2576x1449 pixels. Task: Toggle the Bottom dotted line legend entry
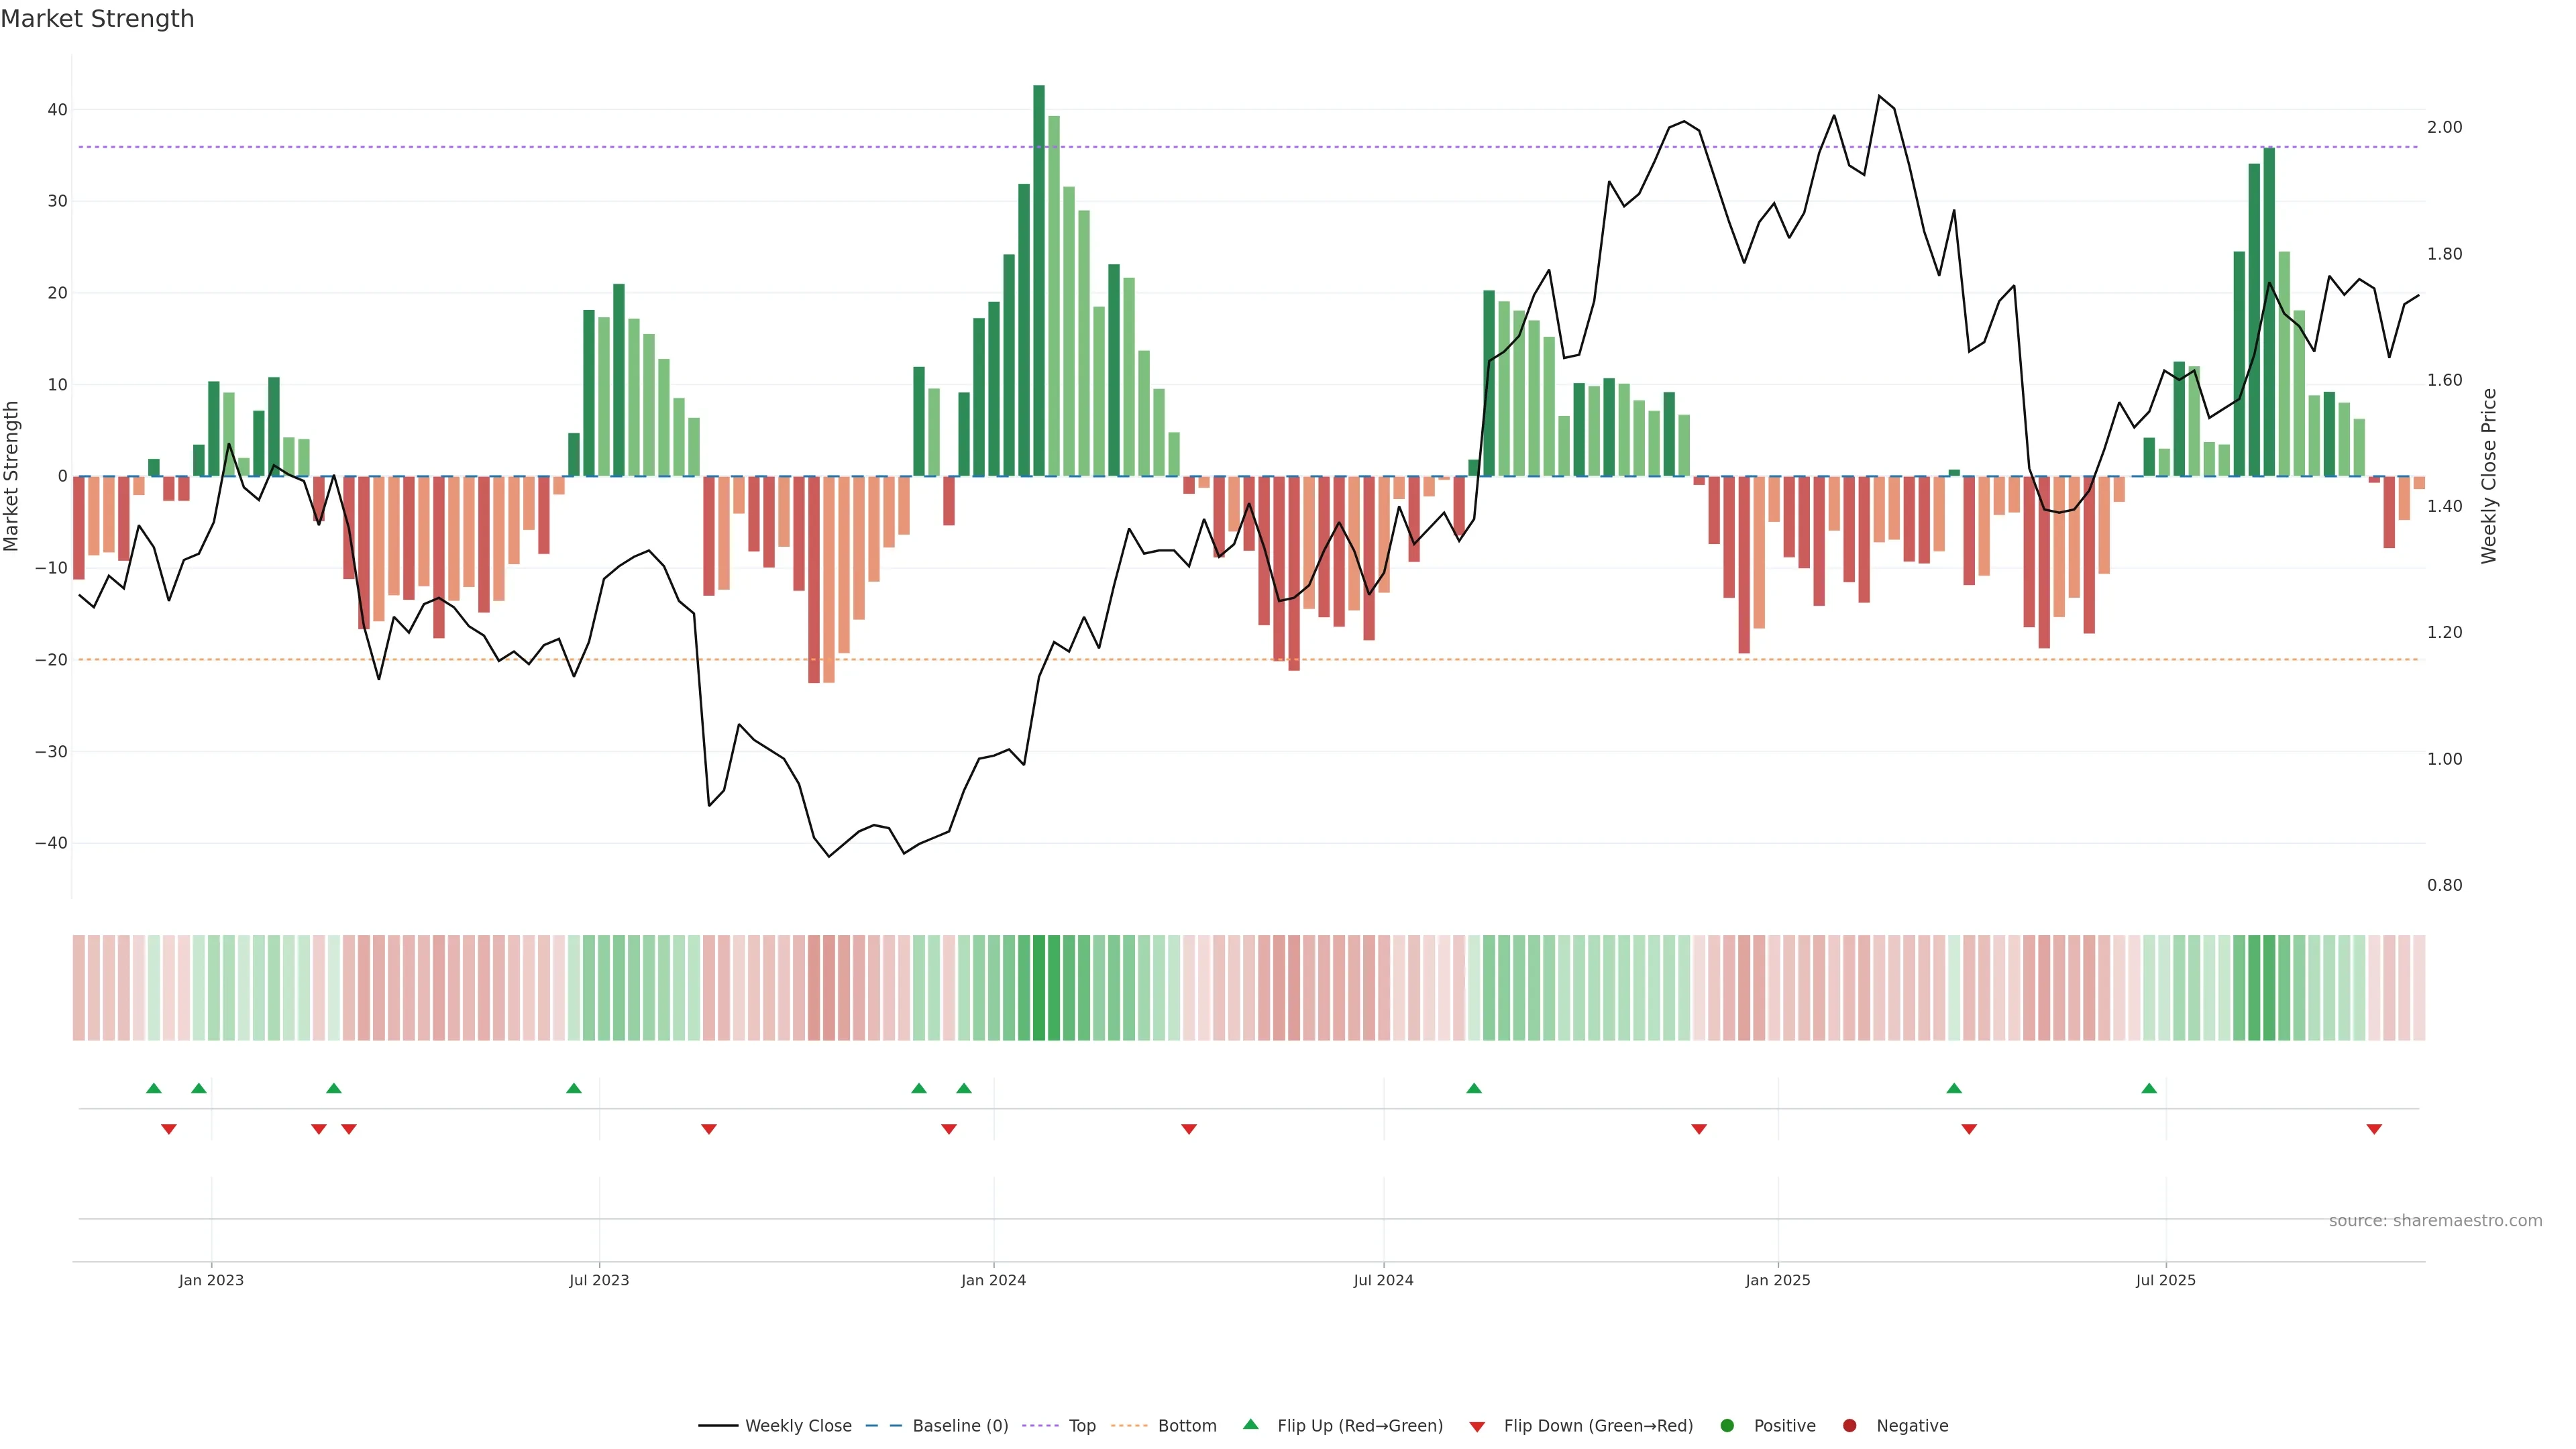pyautogui.click(x=1186, y=1425)
